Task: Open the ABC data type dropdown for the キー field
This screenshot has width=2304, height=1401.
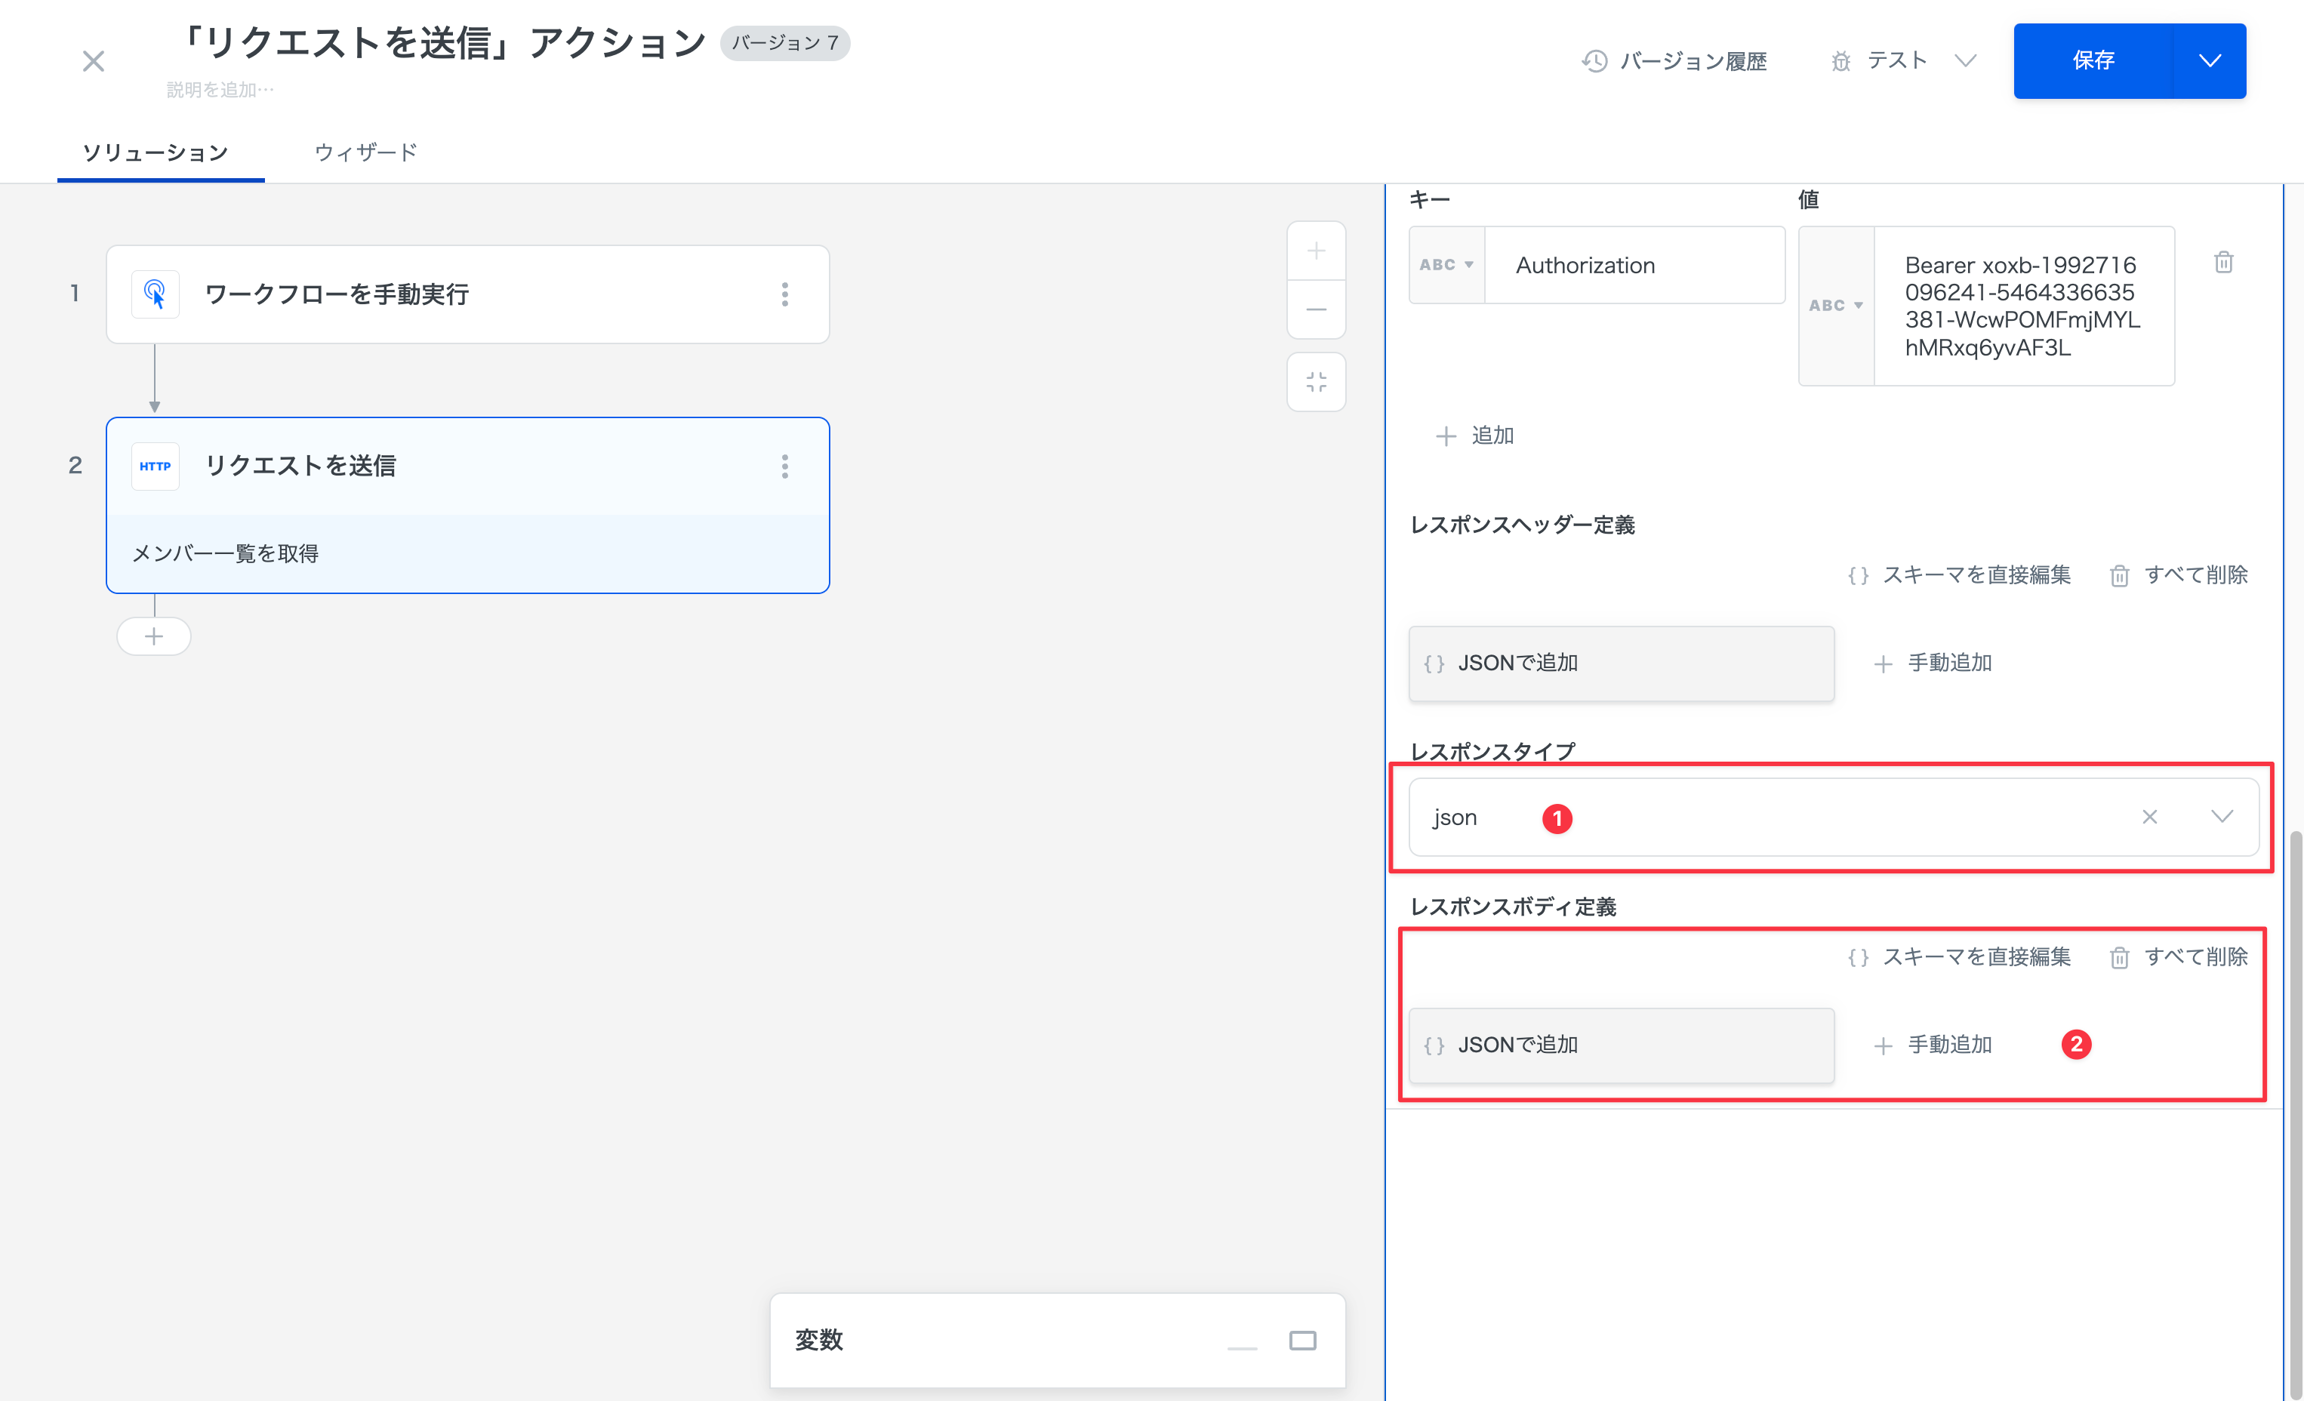Action: [x=1447, y=264]
